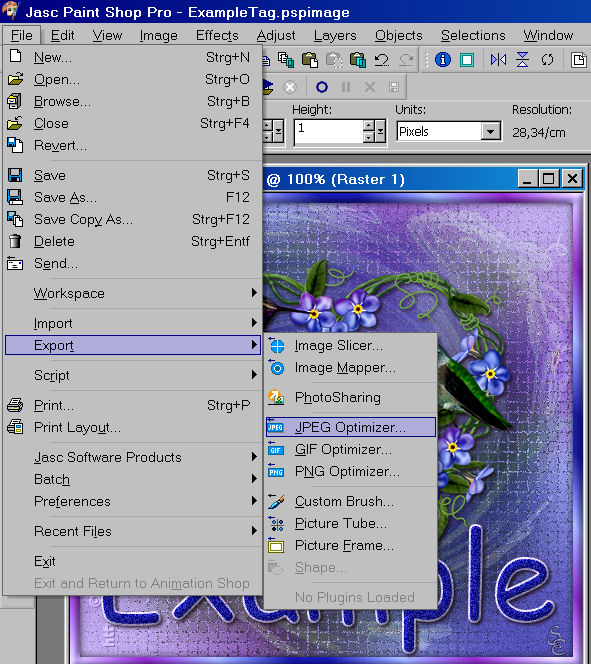This screenshot has height=664, width=591.
Task: Select Revert in the File menu
Action: [132, 145]
